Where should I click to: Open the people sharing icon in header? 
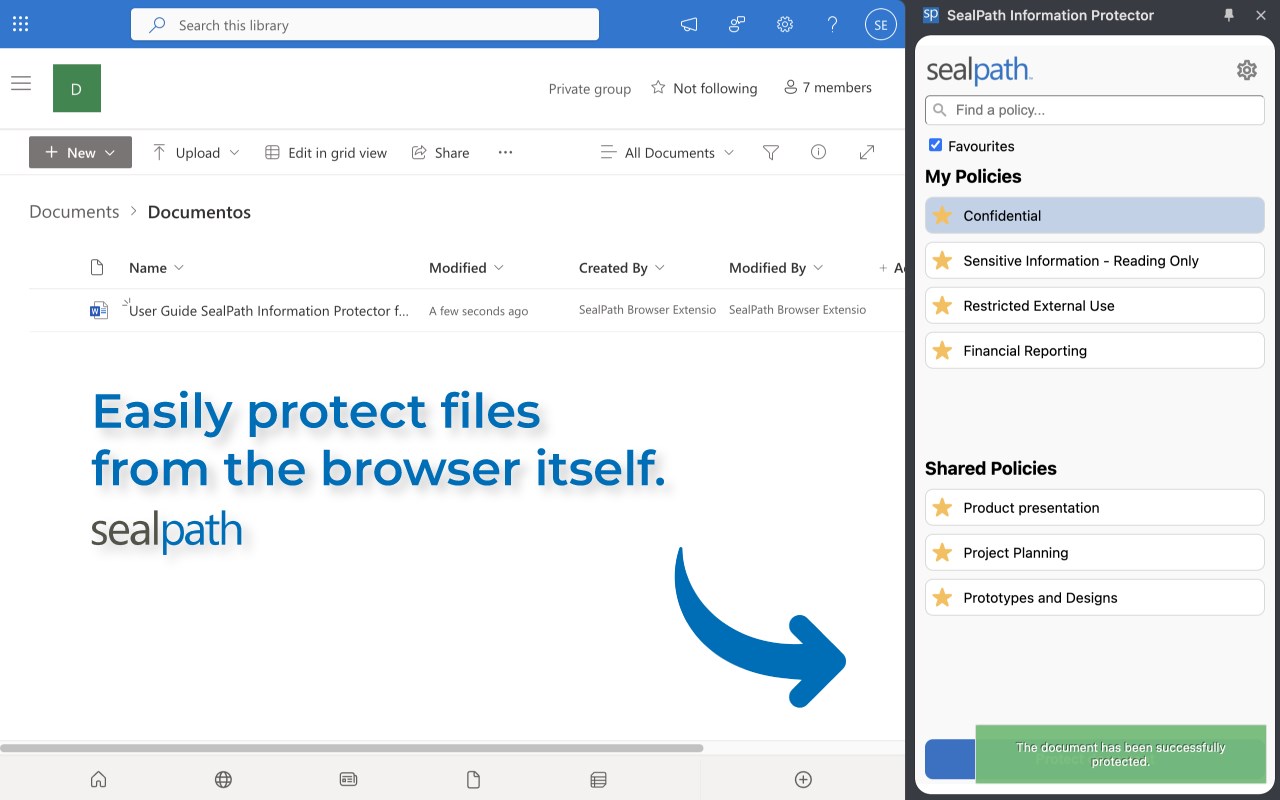(737, 25)
